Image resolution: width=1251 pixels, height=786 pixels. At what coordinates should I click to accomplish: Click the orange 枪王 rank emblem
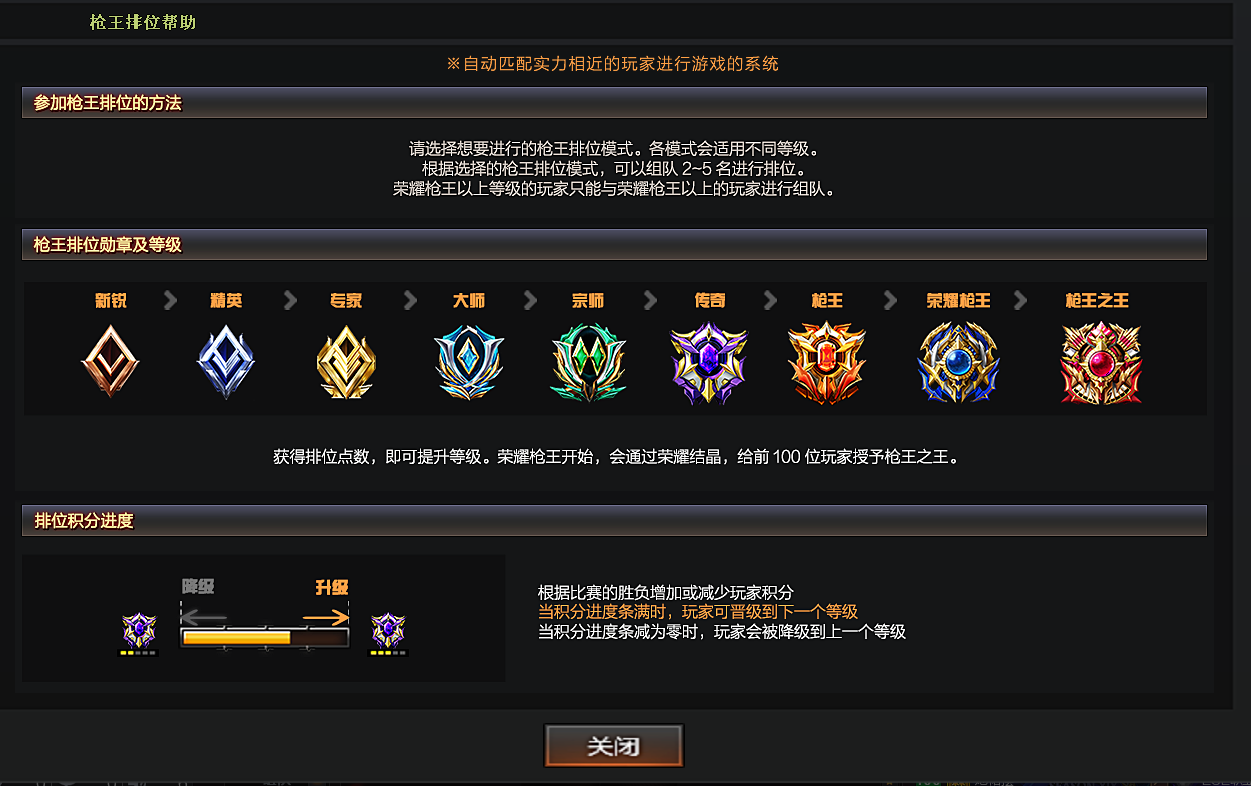click(827, 362)
